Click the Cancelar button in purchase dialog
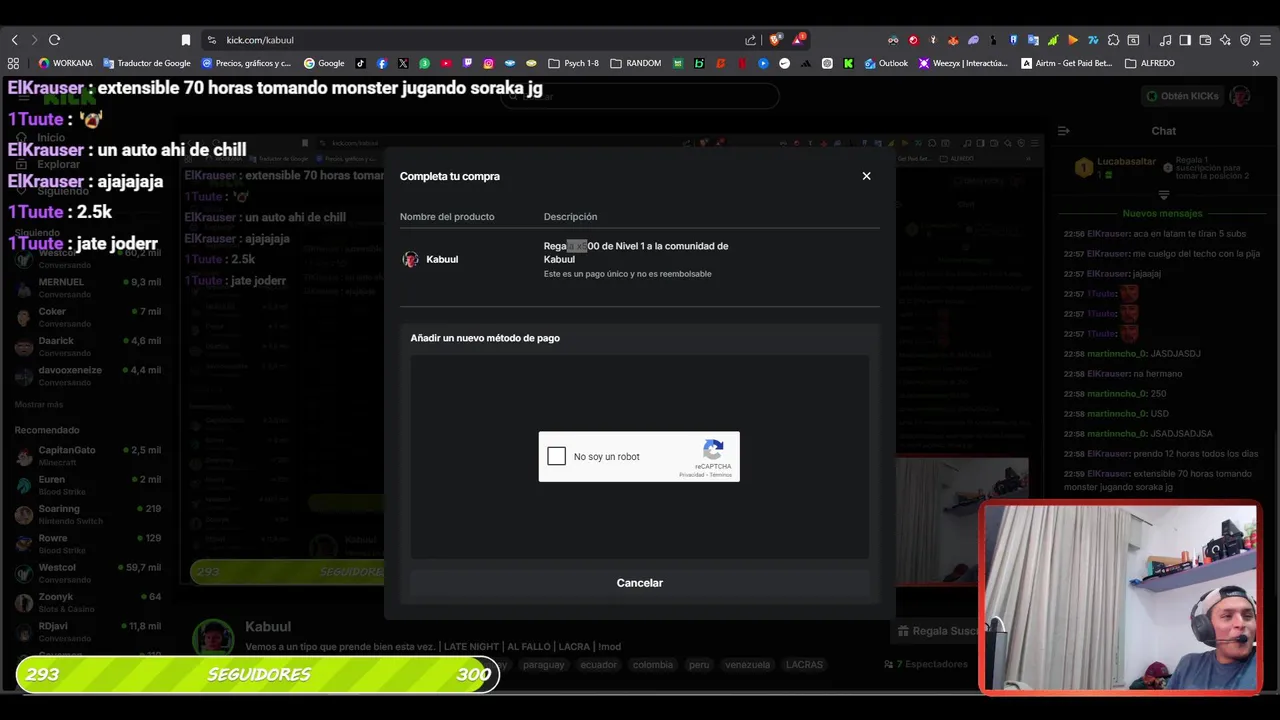Image resolution: width=1280 pixels, height=720 pixels. coord(640,583)
